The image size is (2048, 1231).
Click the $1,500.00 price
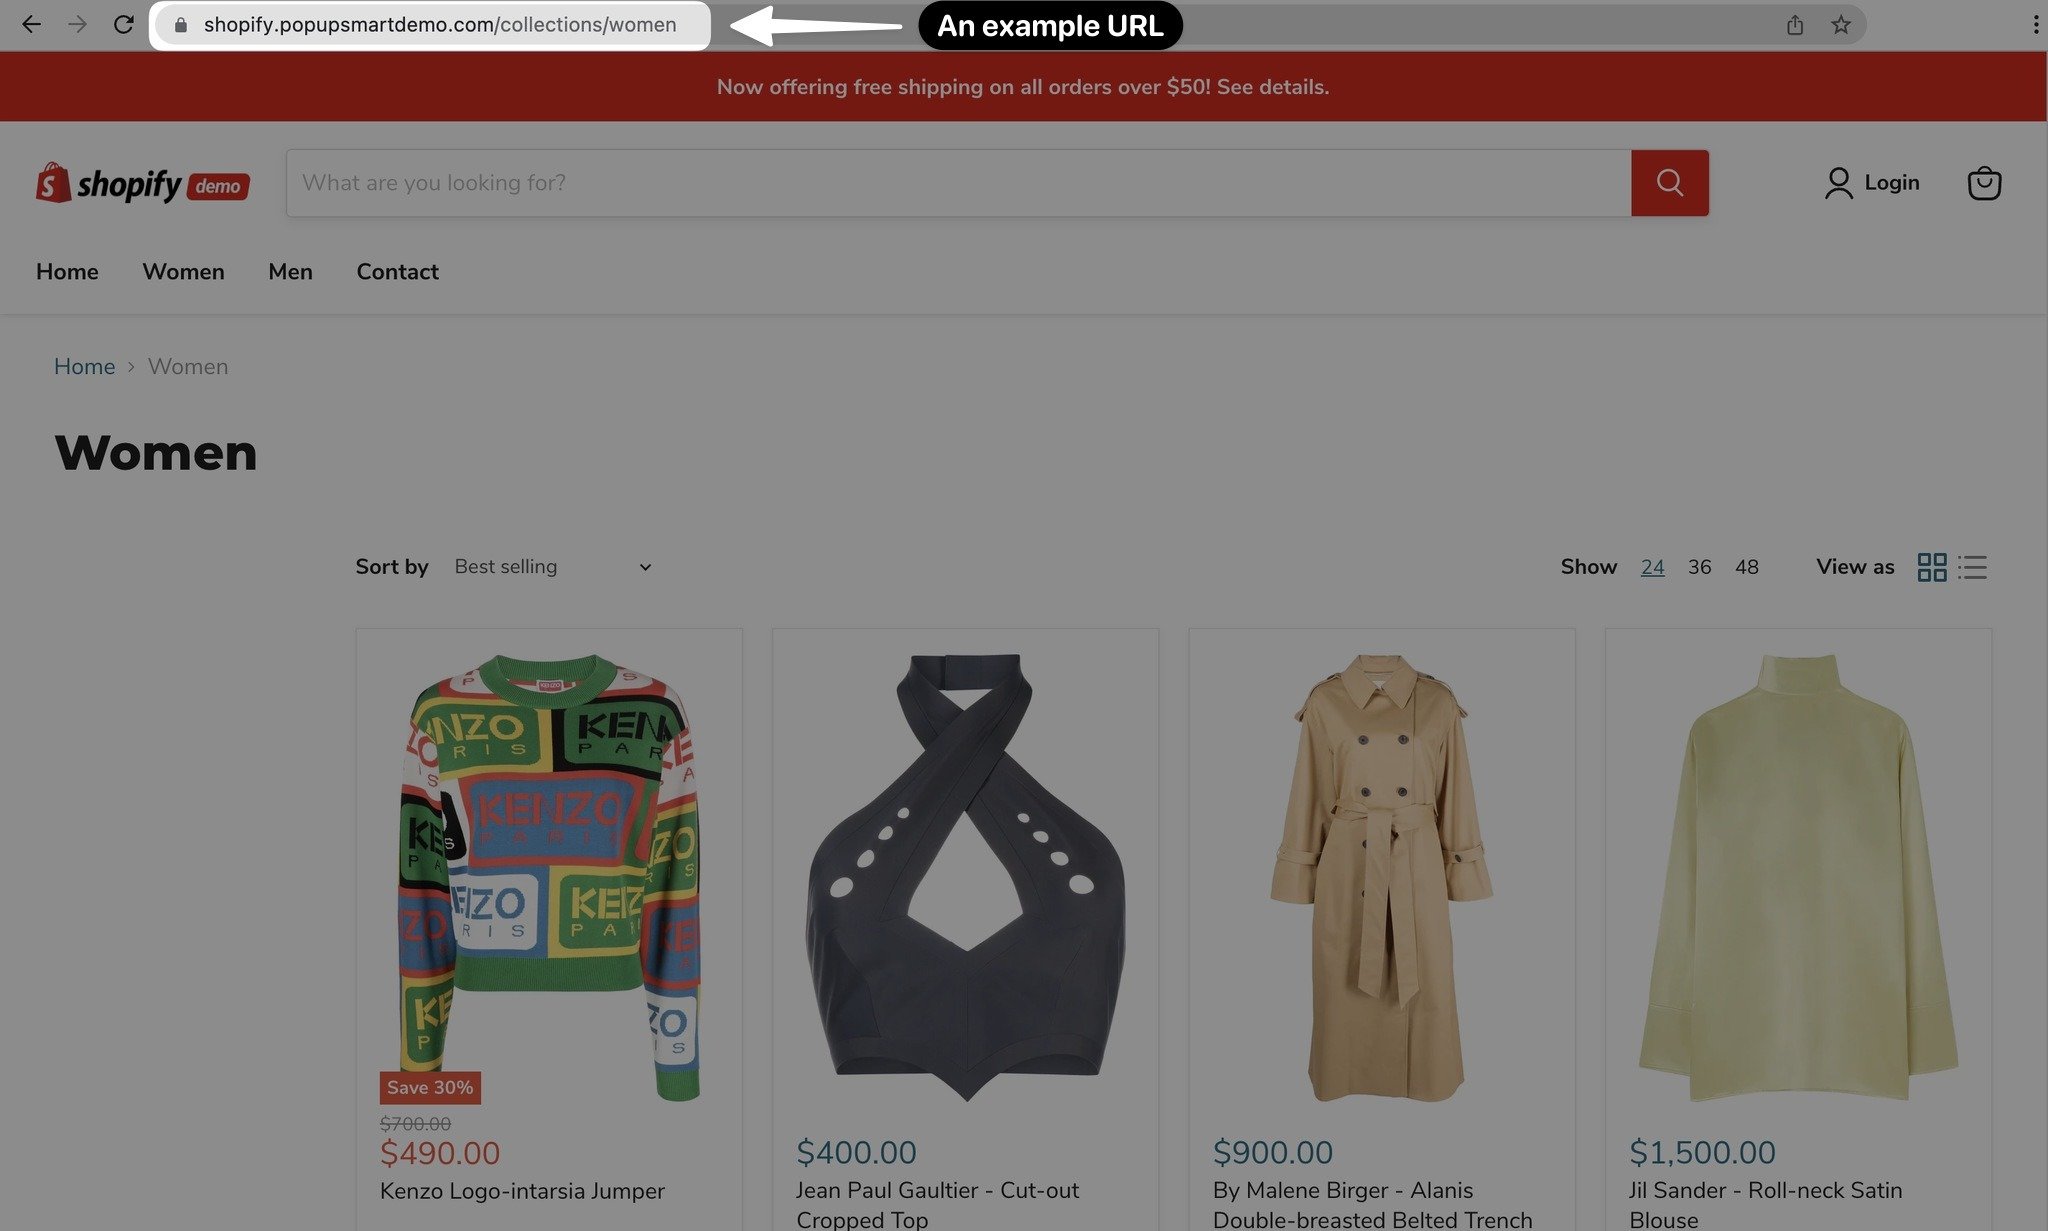pos(1702,1152)
